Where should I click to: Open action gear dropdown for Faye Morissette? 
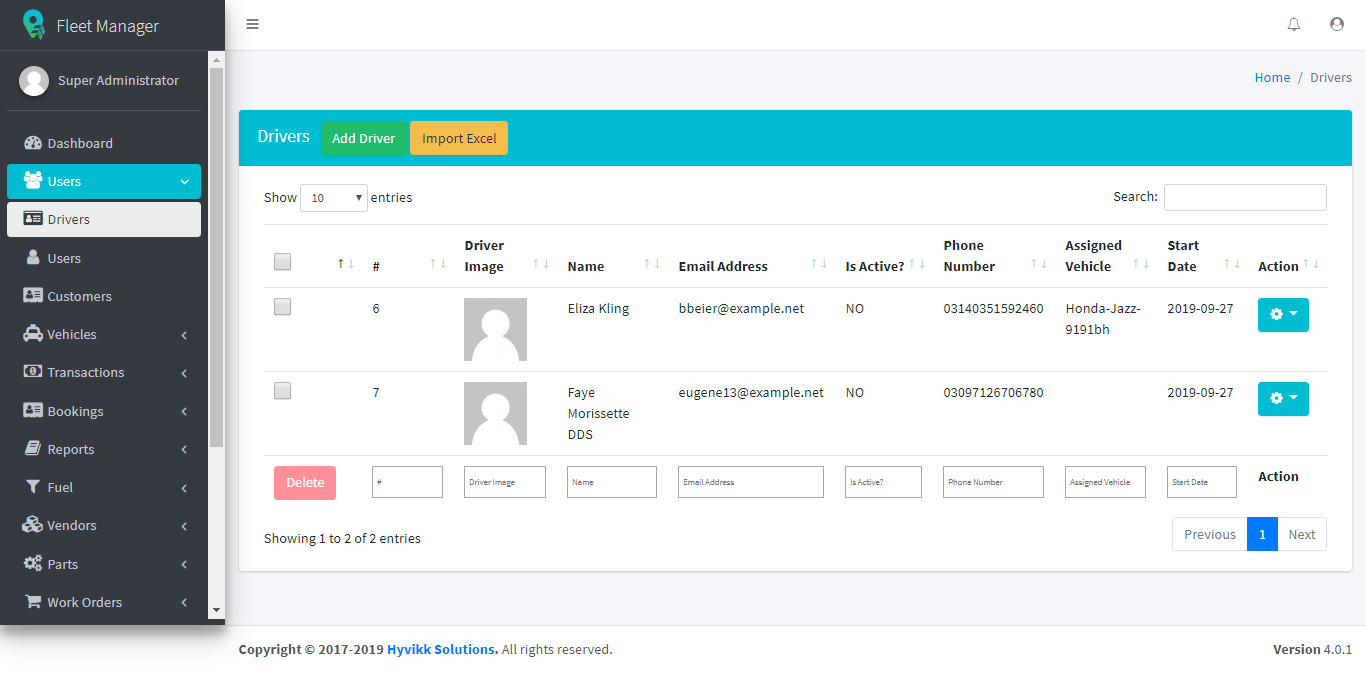click(1283, 399)
